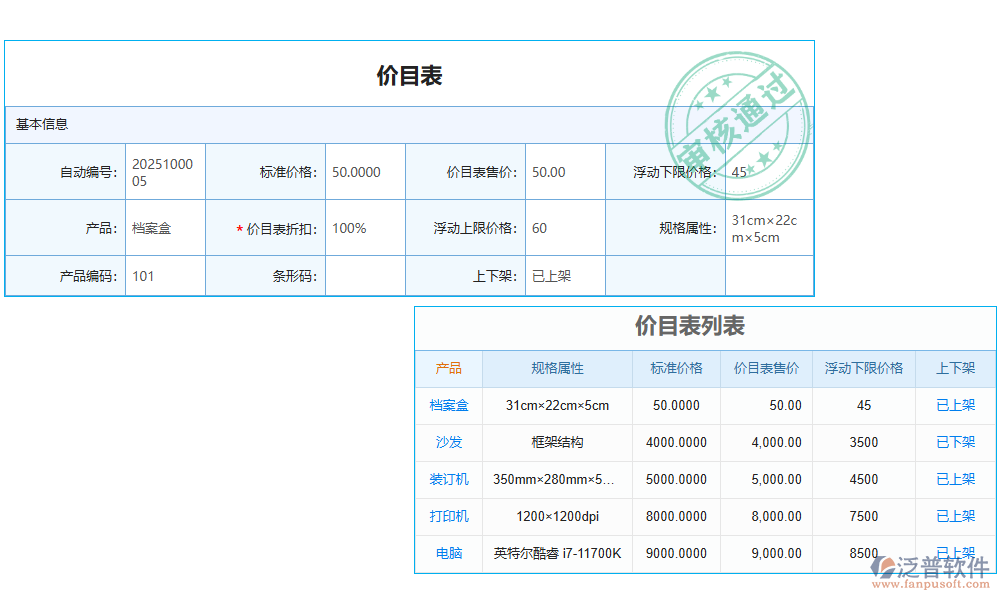Open the 装订机 product link
Image resolution: width=1000 pixels, height=600 pixels.
447,479
